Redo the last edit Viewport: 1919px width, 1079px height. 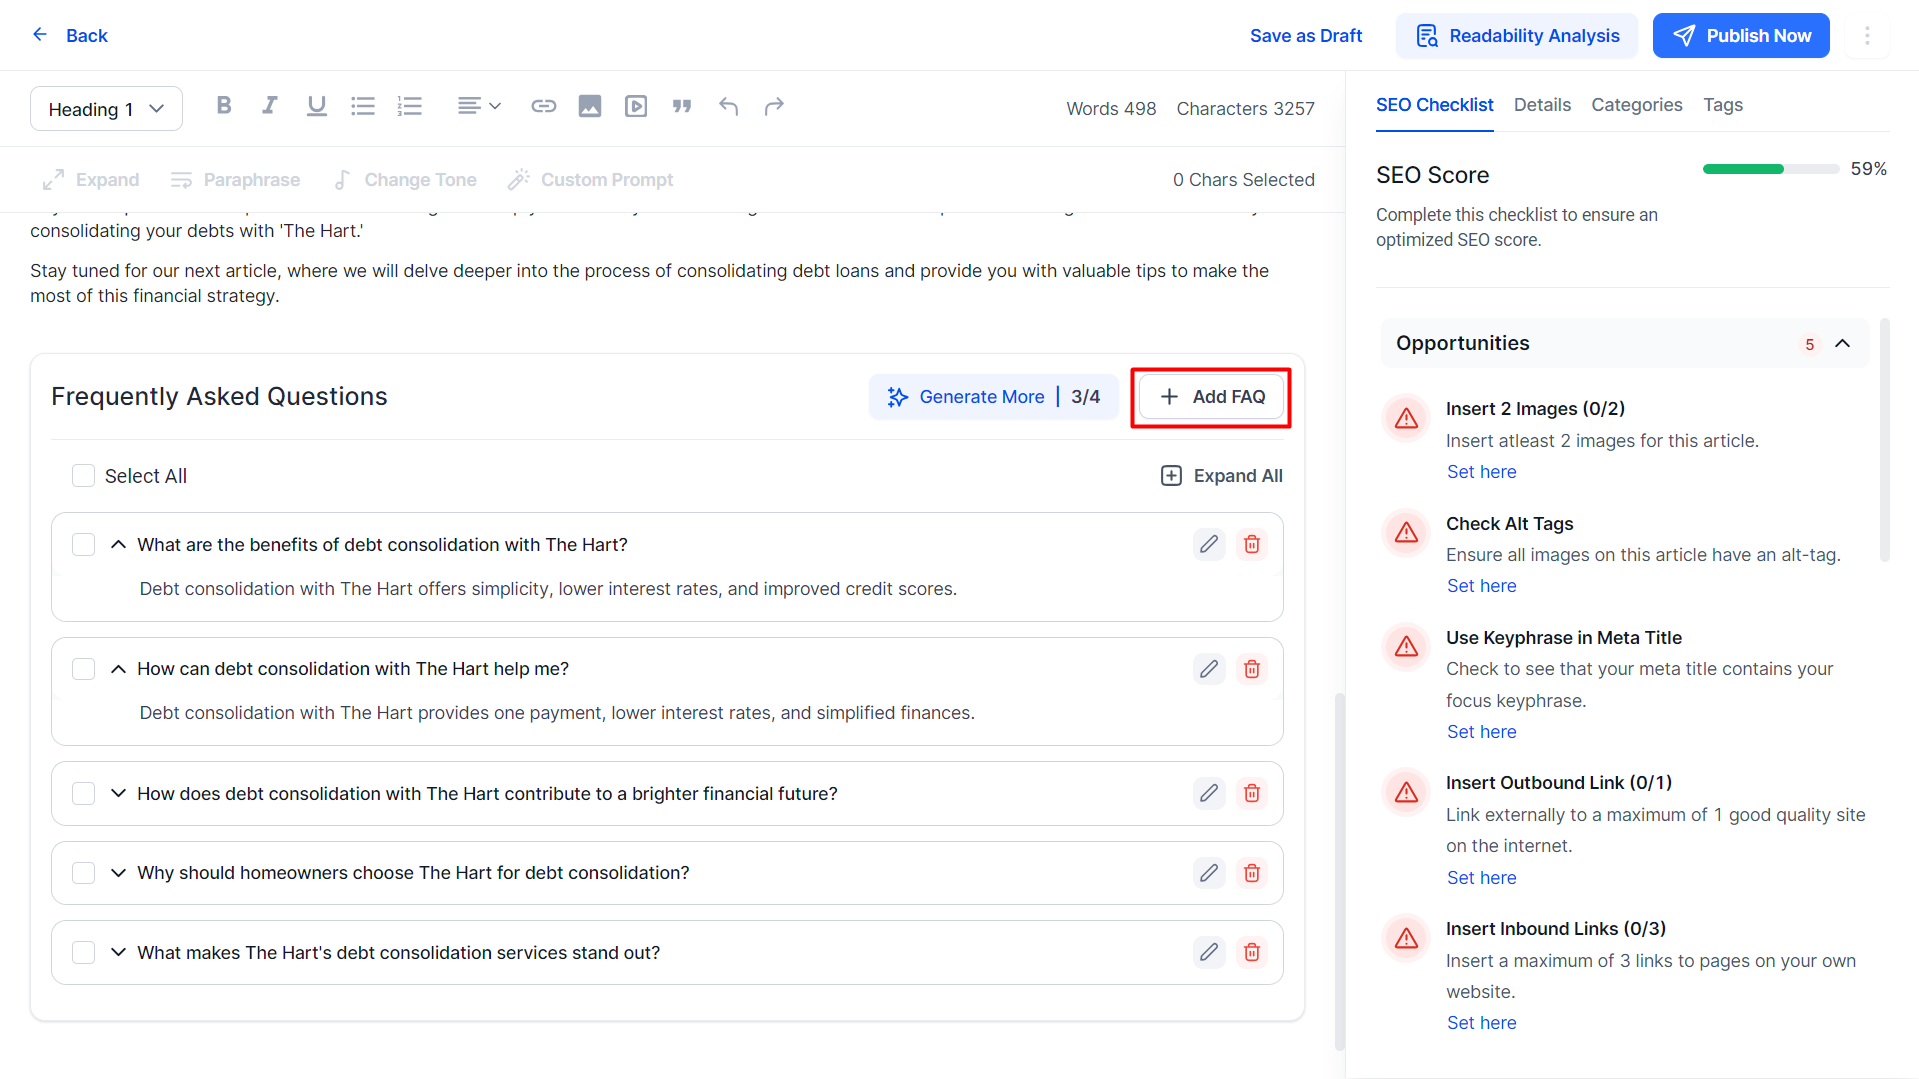coord(775,106)
